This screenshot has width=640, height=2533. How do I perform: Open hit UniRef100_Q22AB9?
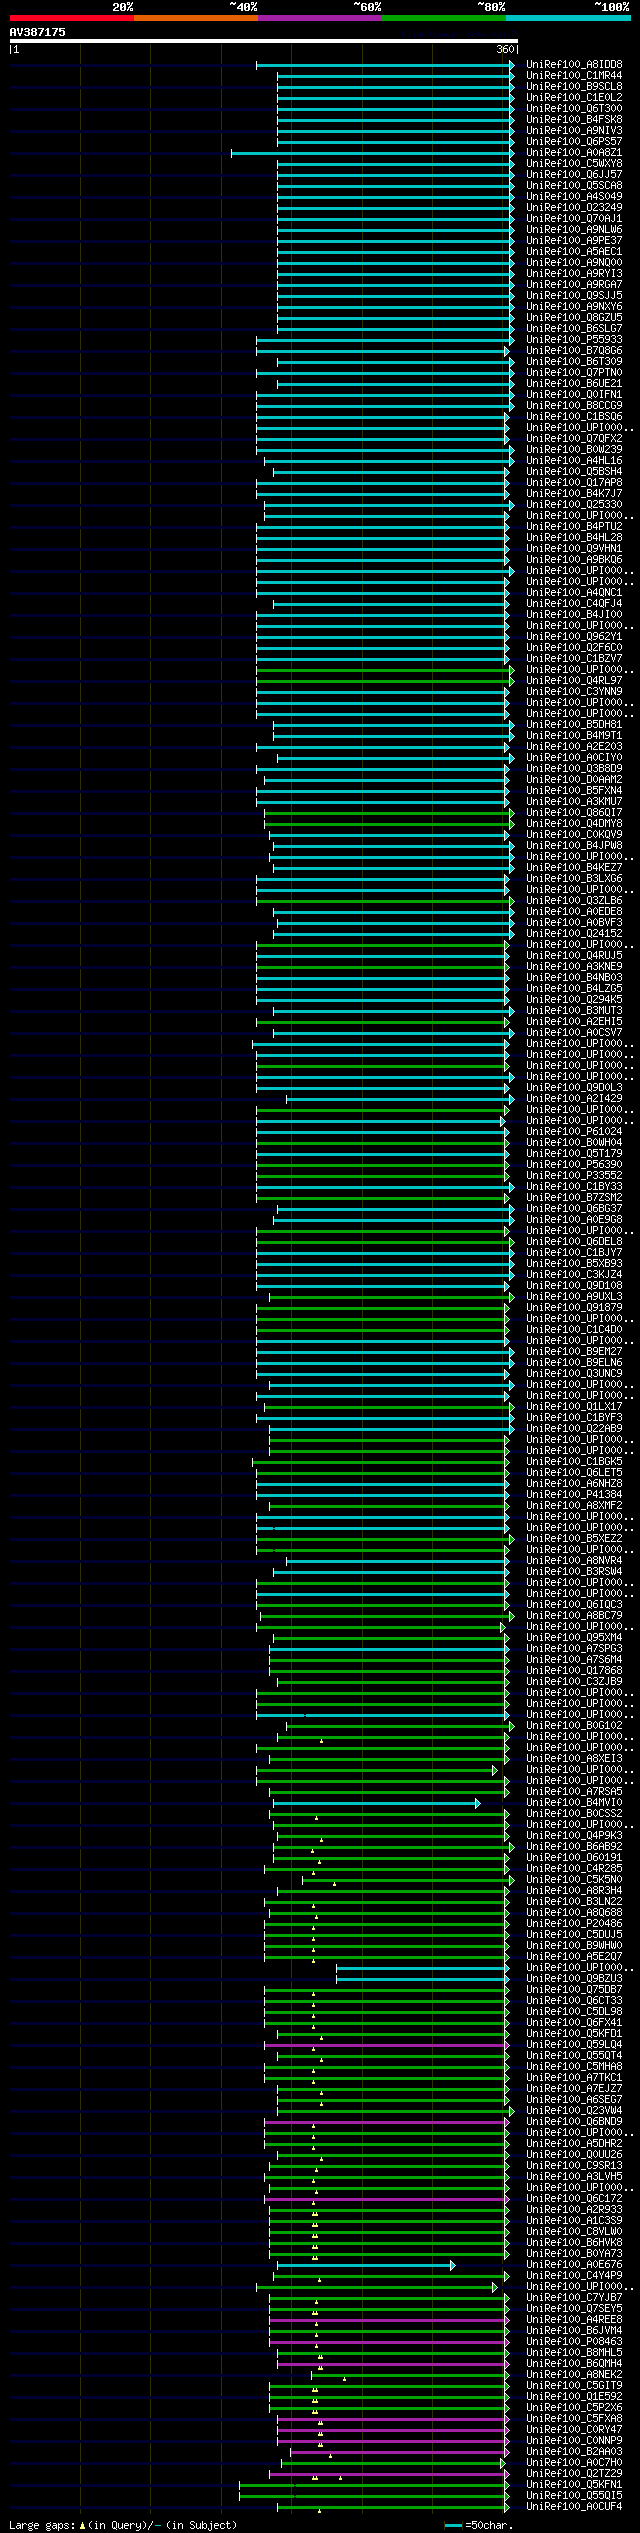[x=574, y=1429]
